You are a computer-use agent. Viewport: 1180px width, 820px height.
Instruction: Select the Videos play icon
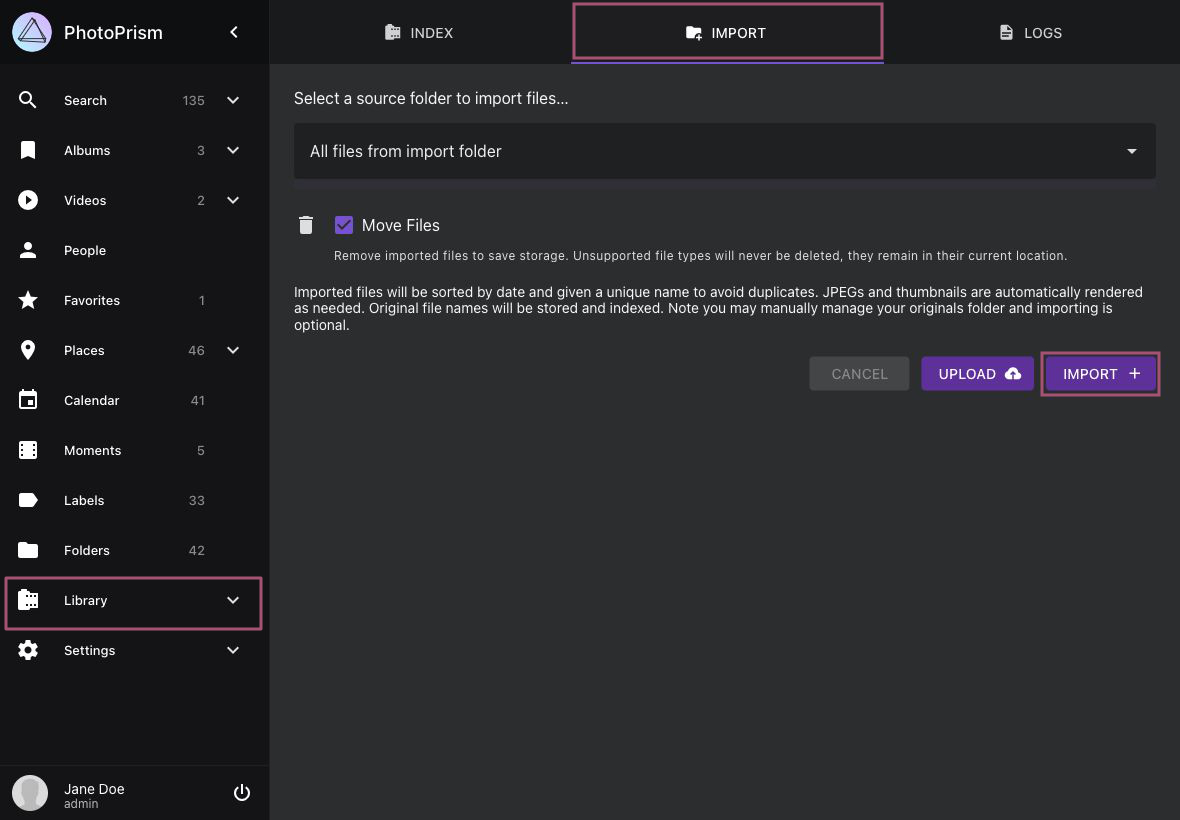27,199
